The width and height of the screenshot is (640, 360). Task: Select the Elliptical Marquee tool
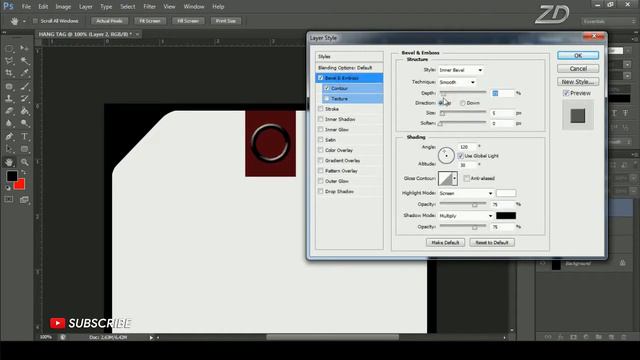(x=9, y=49)
